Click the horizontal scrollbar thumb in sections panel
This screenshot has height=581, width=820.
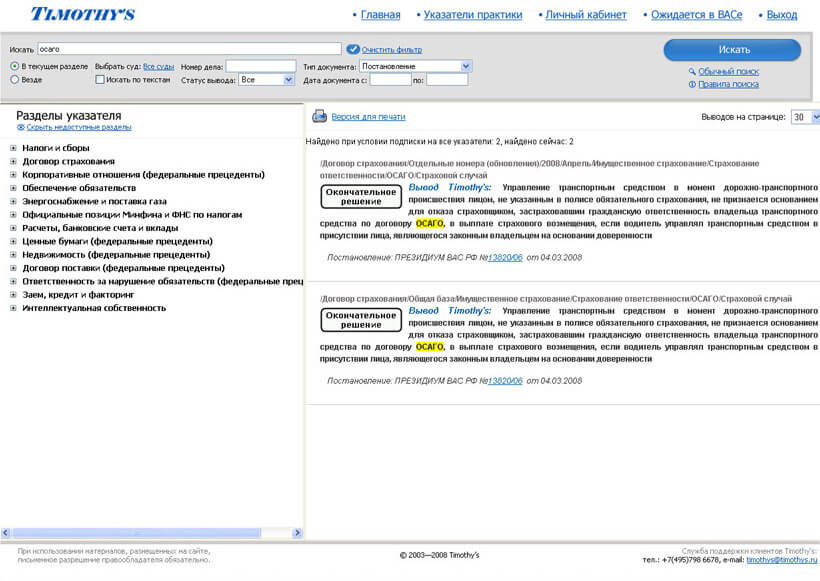pyautogui.click(x=136, y=533)
